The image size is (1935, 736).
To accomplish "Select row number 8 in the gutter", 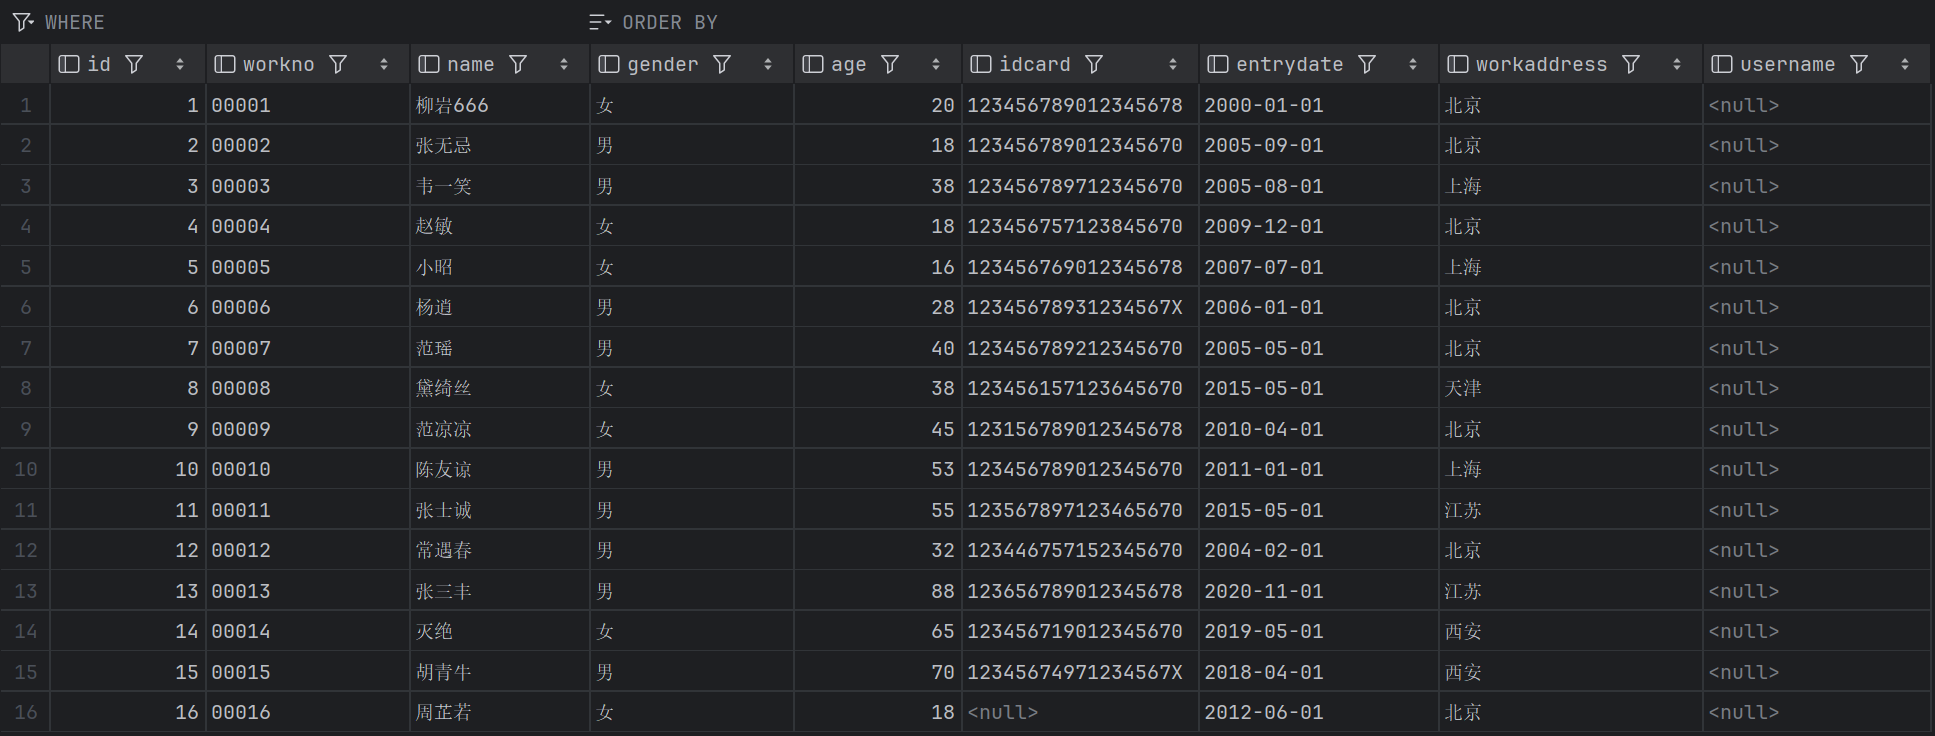I will pos(26,388).
